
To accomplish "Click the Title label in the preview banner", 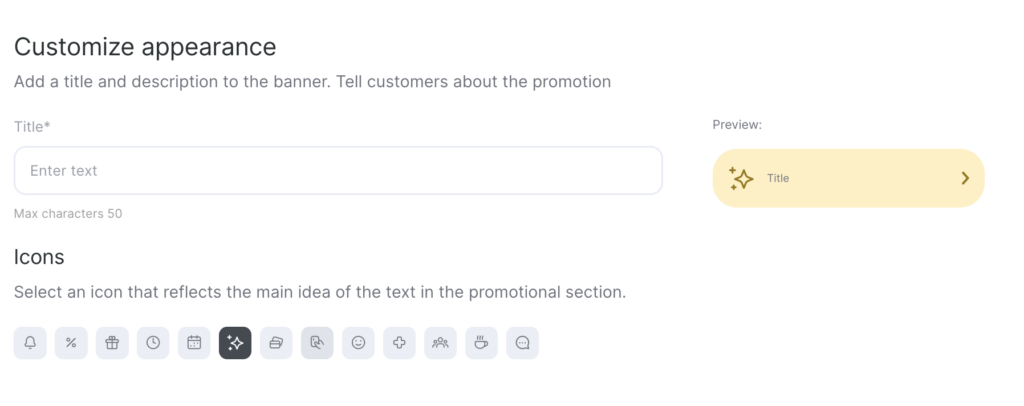I will point(778,178).
